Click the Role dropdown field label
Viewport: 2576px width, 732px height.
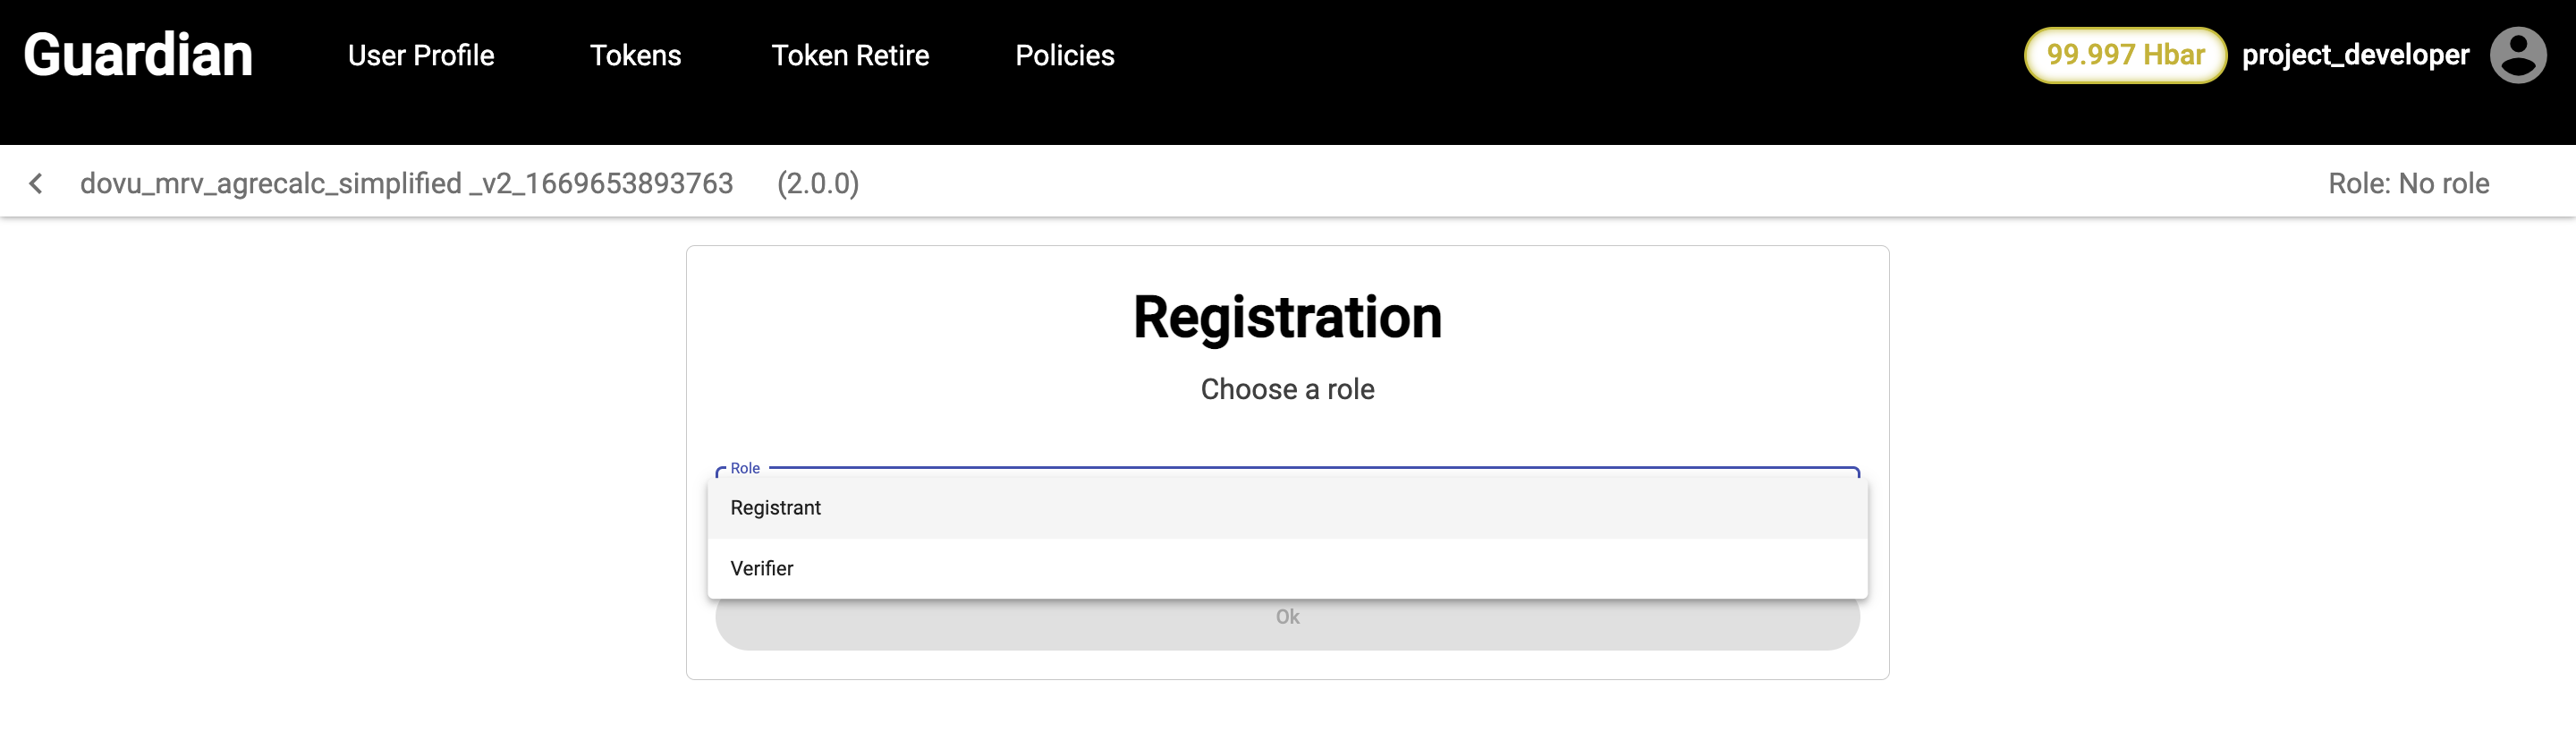coord(745,468)
